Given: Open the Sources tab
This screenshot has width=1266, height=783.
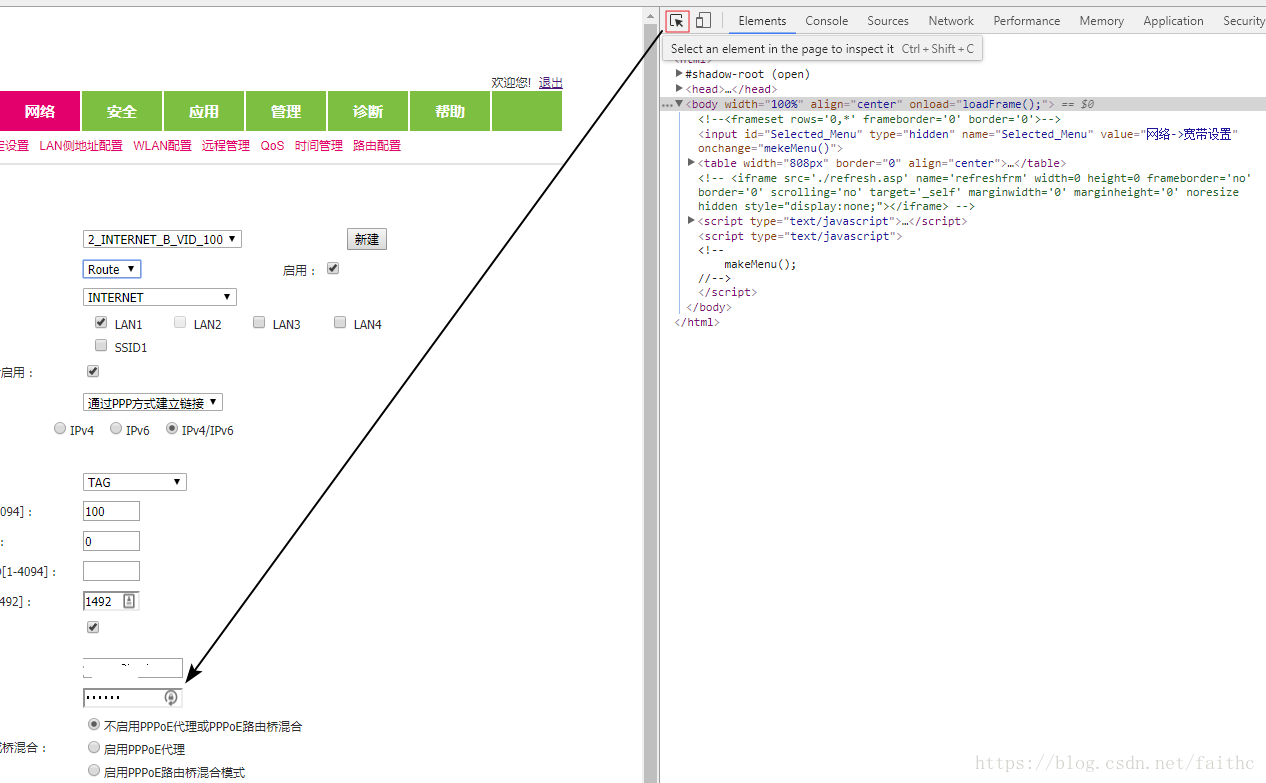Looking at the screenshot, I should pos(888,20).
